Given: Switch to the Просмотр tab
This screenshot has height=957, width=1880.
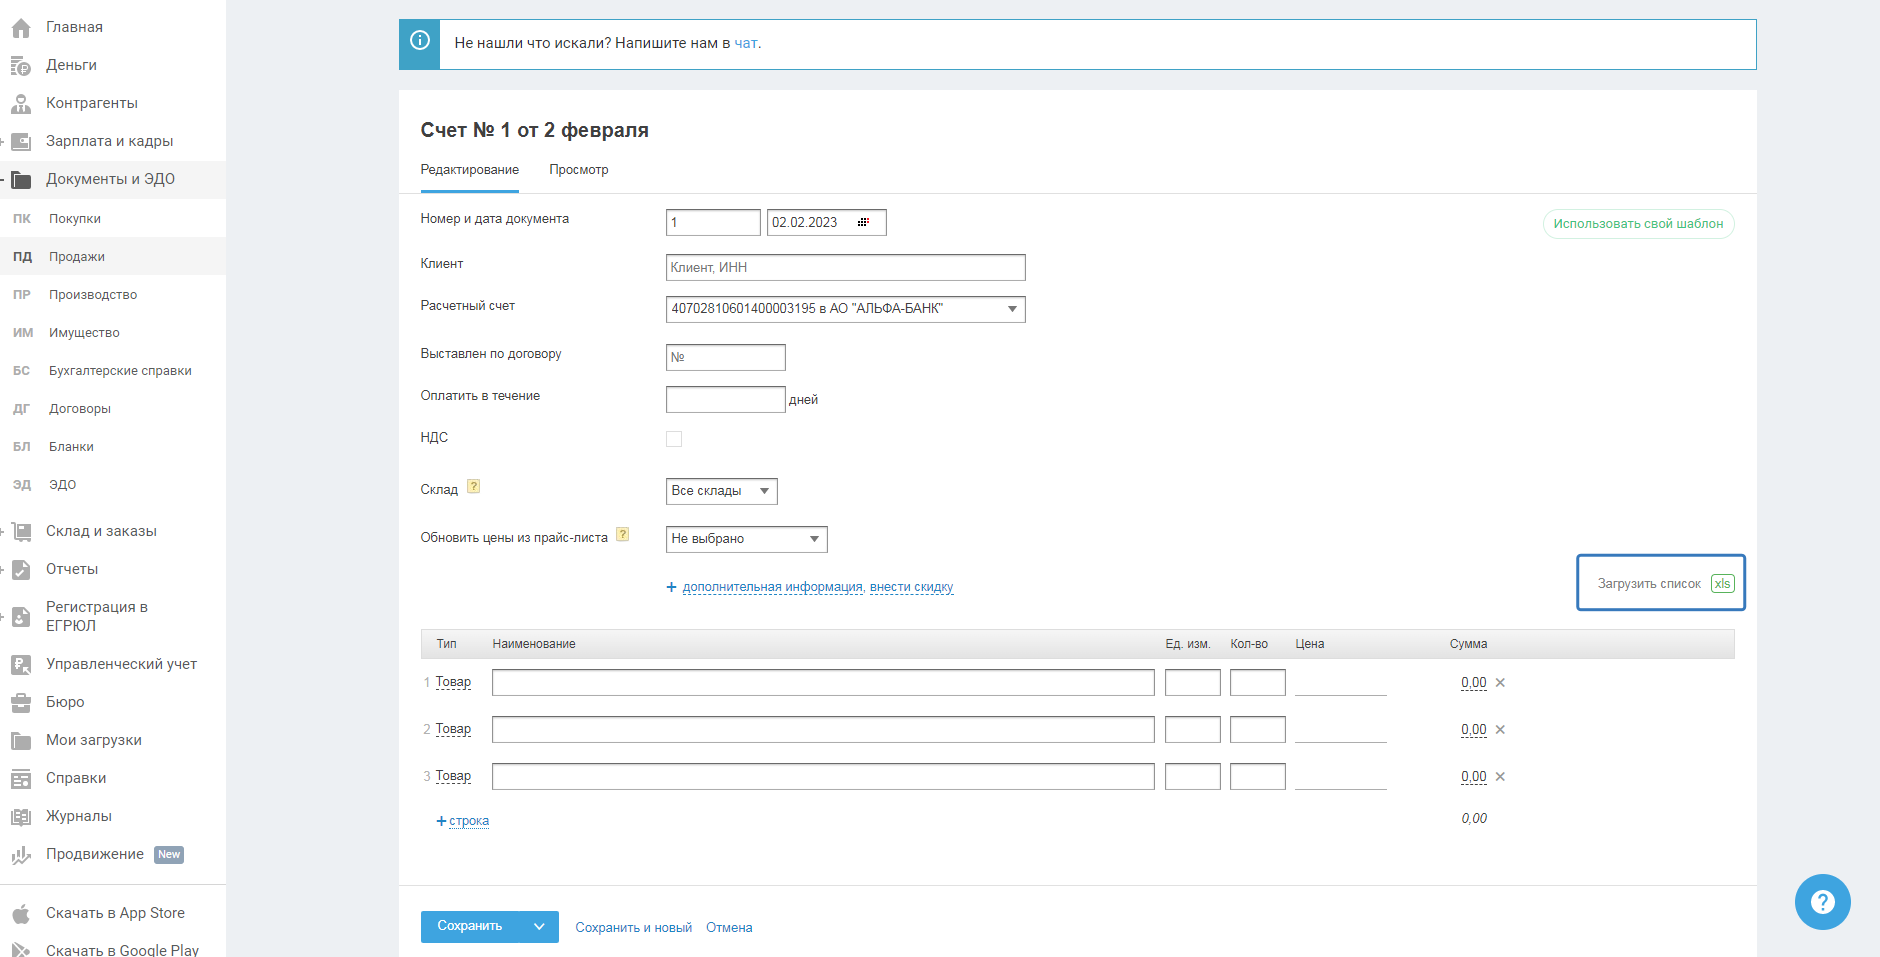Looking at the screenshot, I should [578, 170].
